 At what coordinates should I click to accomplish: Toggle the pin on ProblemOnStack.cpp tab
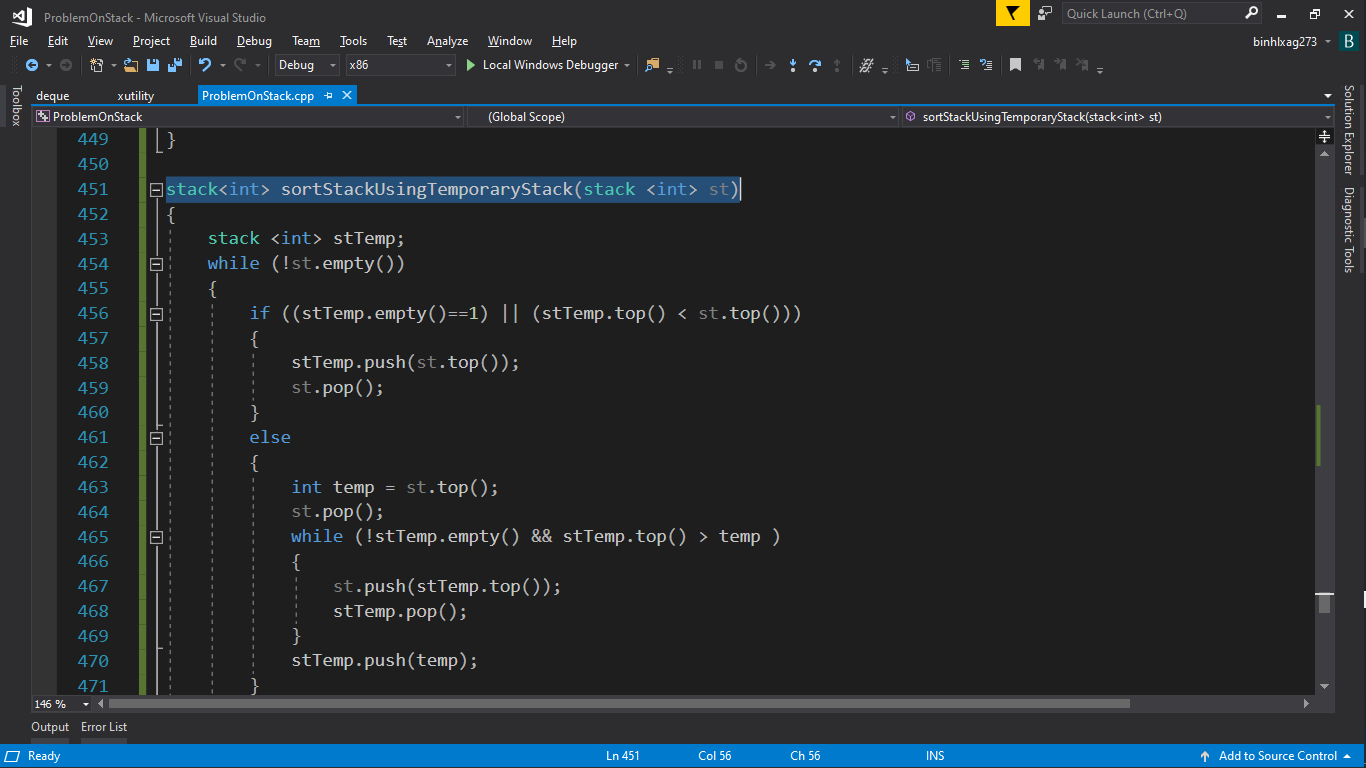(328, 95)
